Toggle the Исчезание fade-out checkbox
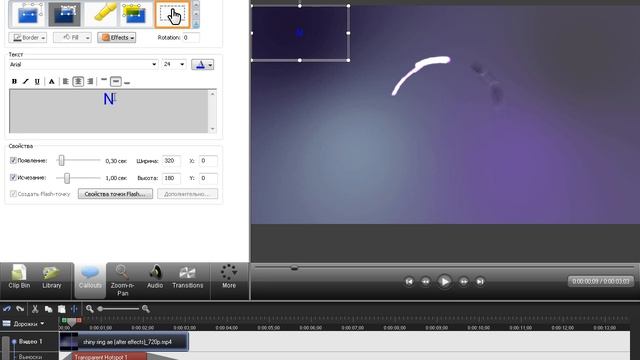The height and width of the screenshot is (360, 640). point(13,178)
